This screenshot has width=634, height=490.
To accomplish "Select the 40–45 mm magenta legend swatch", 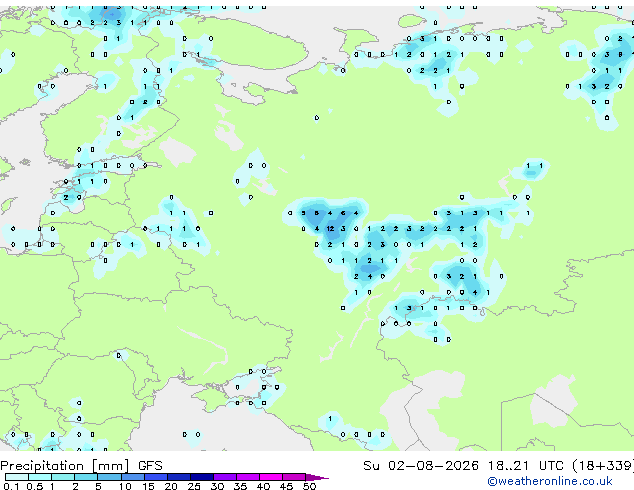I will (271, 477).
